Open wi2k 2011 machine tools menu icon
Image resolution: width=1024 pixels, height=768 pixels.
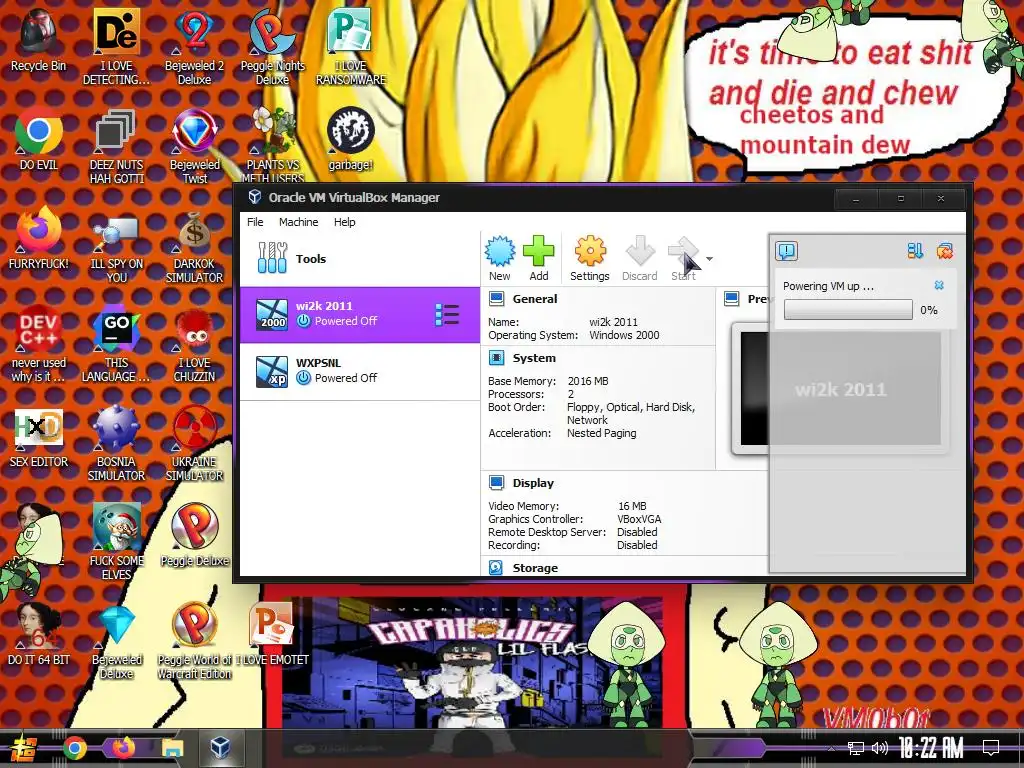[x=447, y=315]
